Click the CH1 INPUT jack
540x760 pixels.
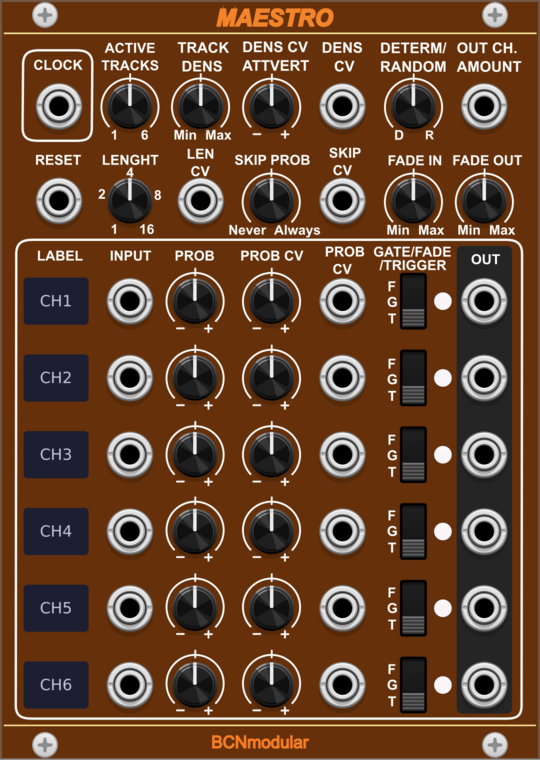(x=130, y=301)
